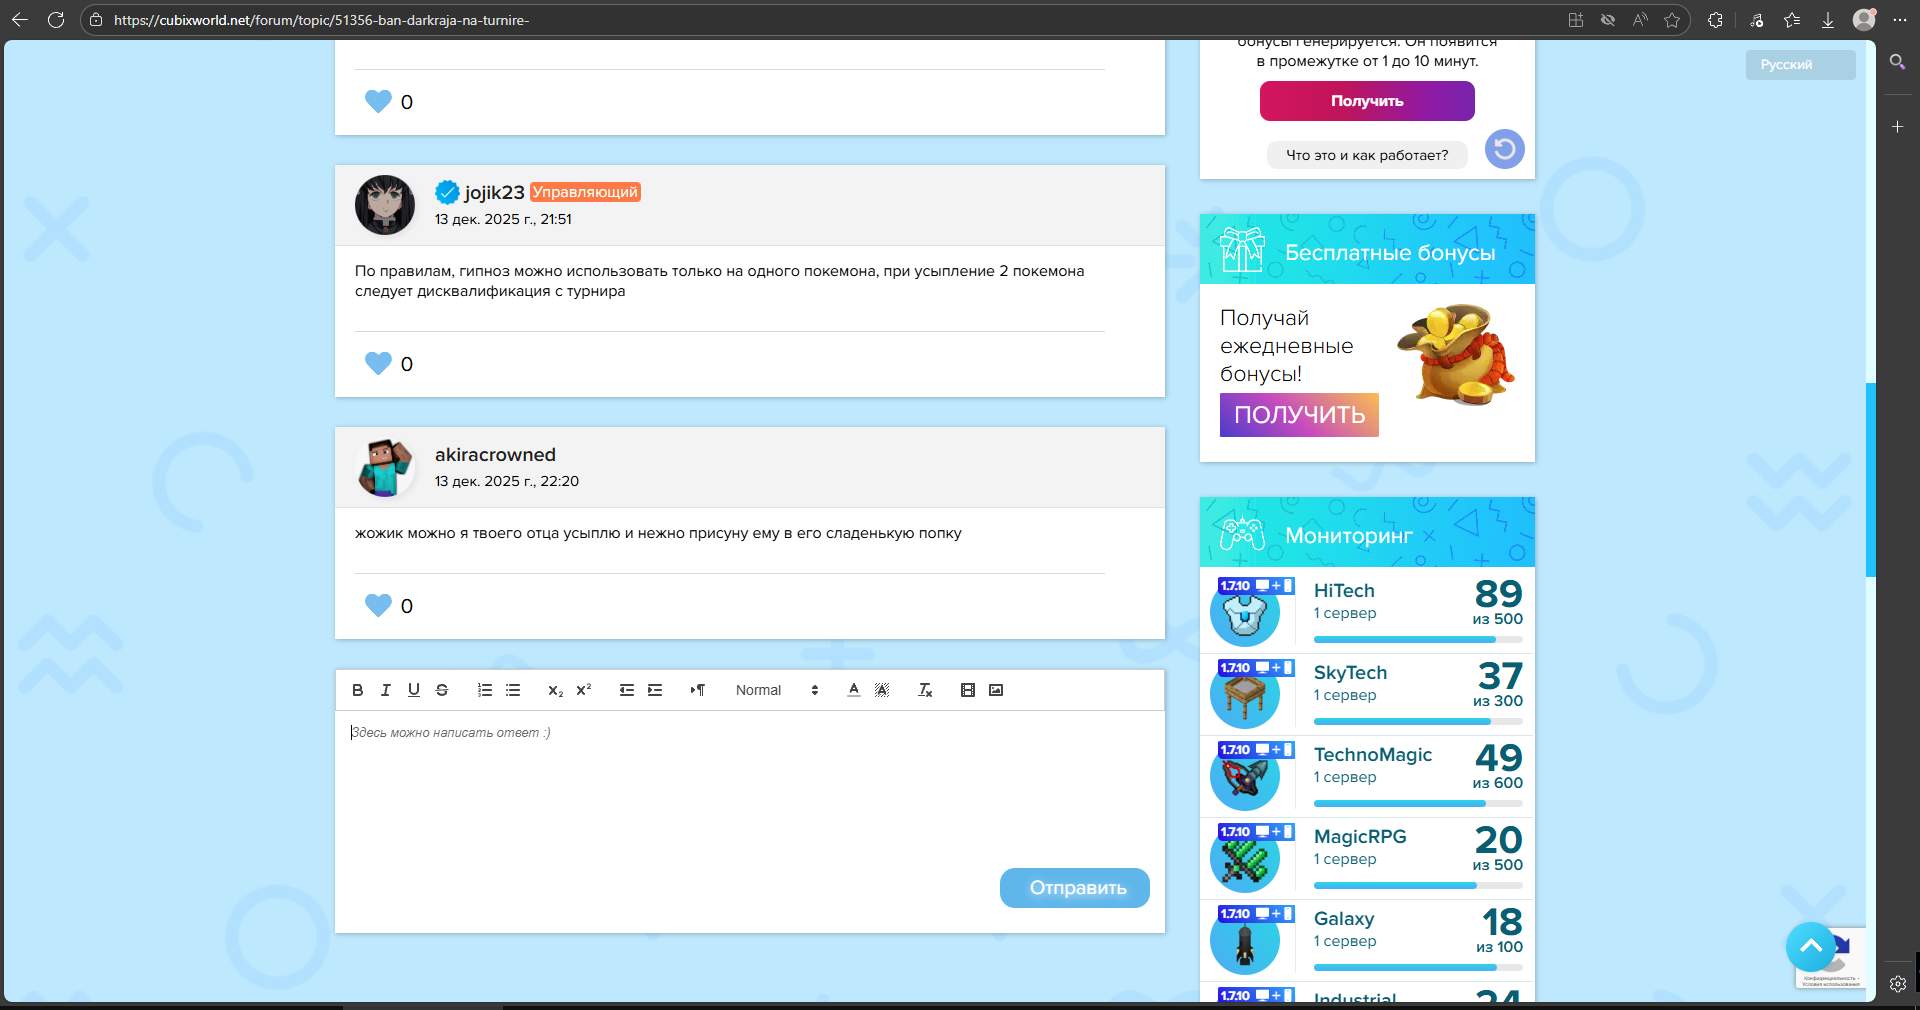Like jojik23's post with the heart
This screenshot has height=1010, width=1920.
(x=378, y=363)
